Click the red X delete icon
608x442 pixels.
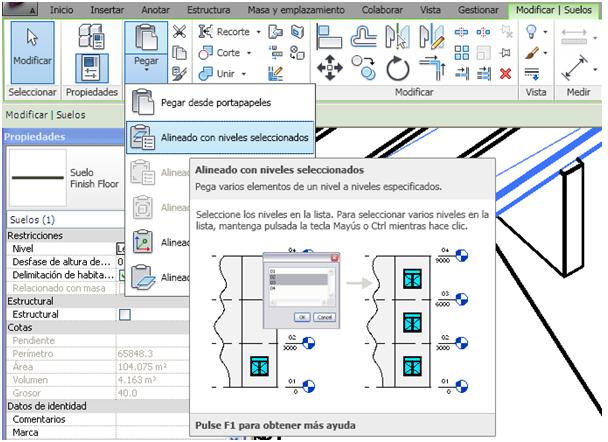click(505, 72)
